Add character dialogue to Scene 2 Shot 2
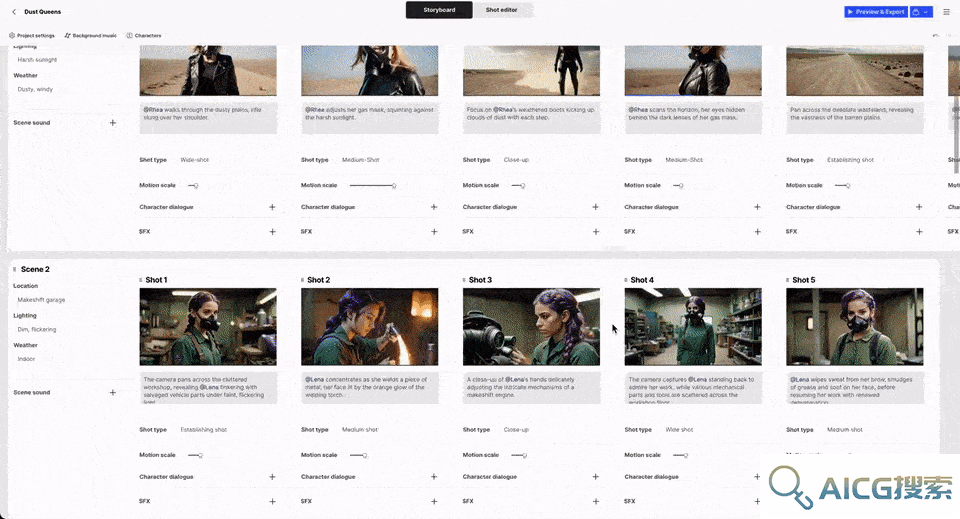Screen dimensions: 960x519 pyautogui.click(x=434, y=477)
